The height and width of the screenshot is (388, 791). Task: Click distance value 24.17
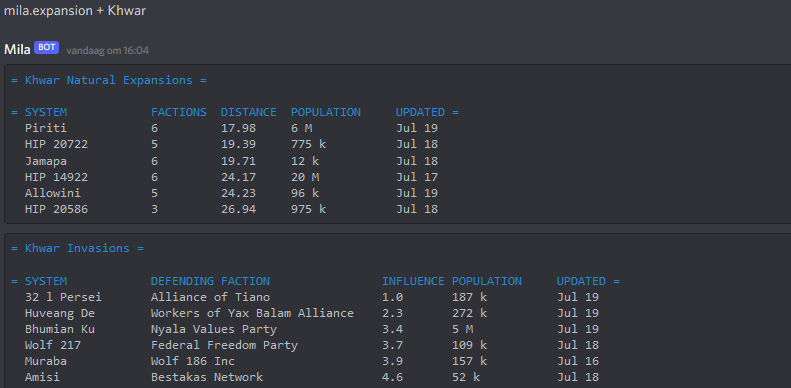click(x=238, y=177)
